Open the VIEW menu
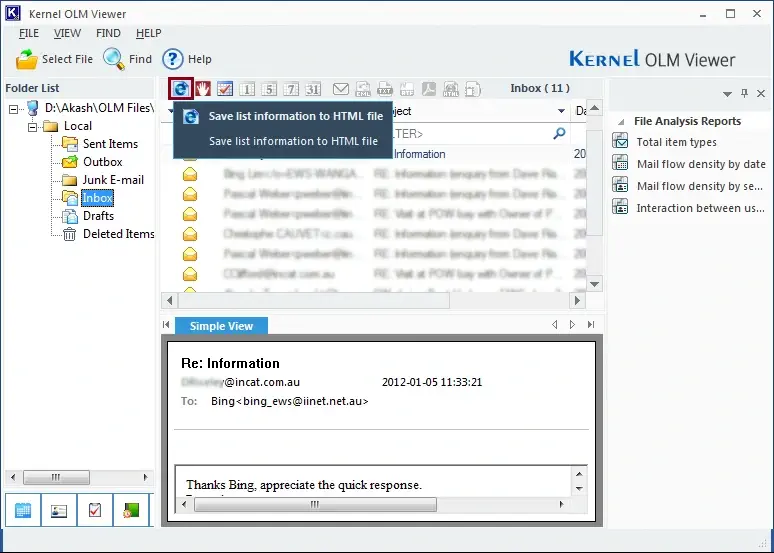The image size is (774, 553). point(67,33)
